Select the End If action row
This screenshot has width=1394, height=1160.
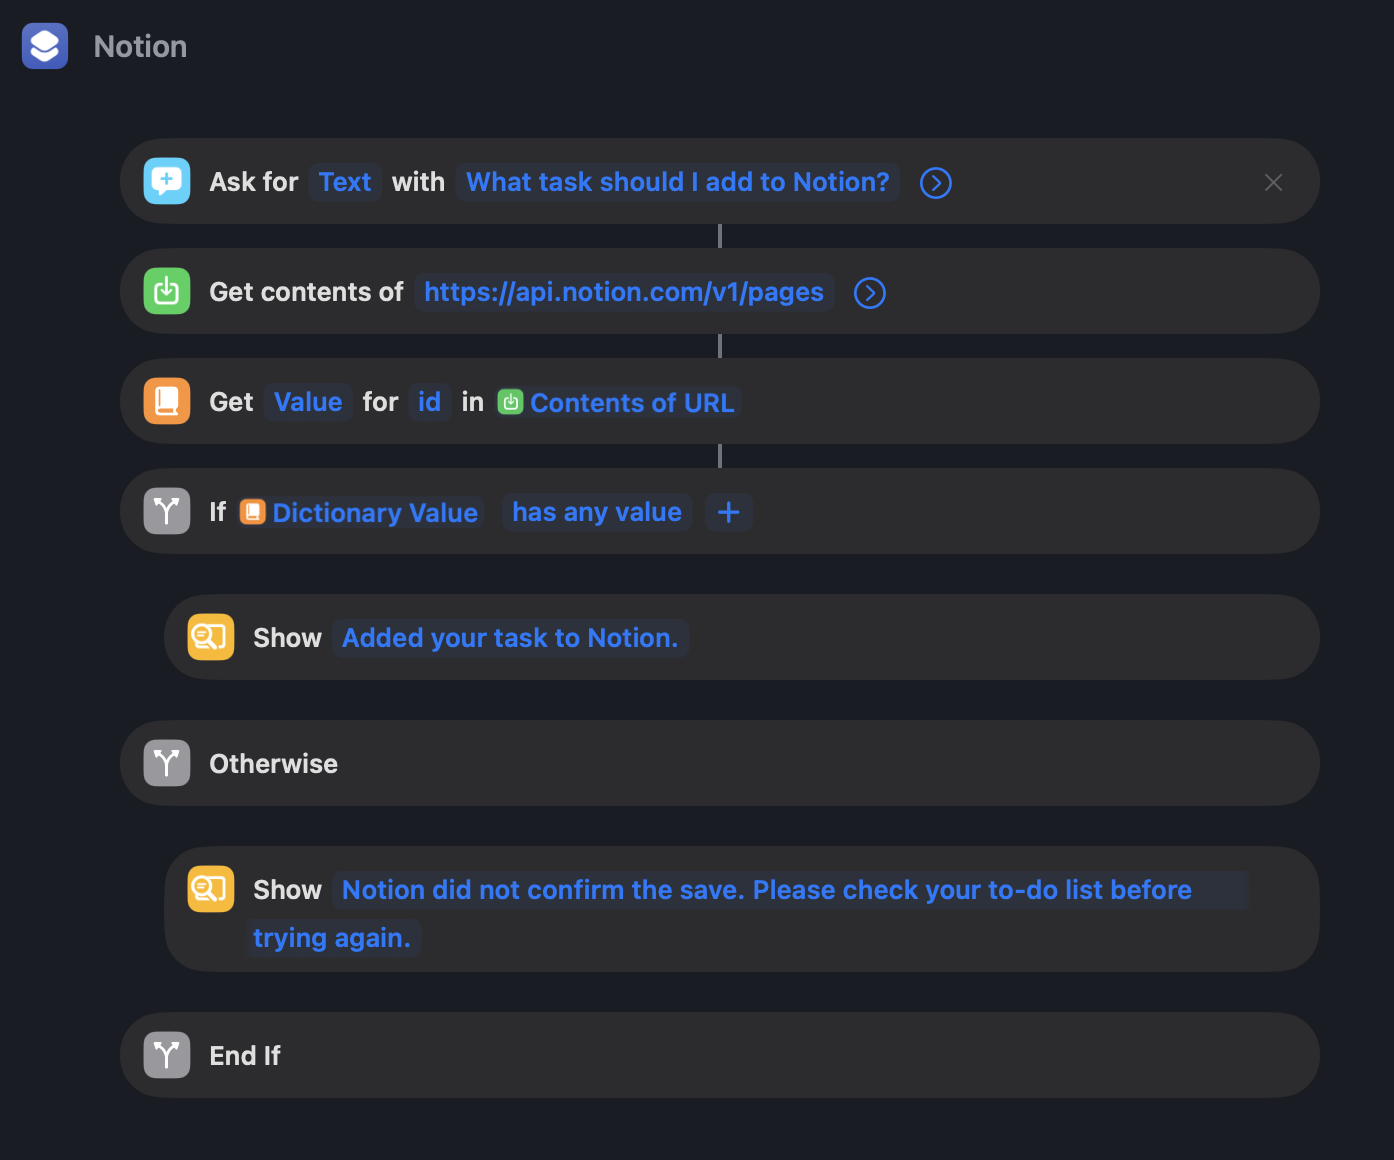click(x=720, y=1055)
